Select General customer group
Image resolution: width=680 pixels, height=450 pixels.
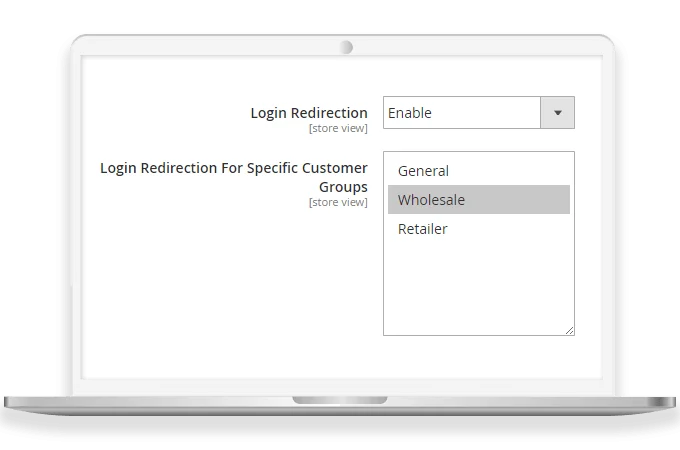pos(479,171)
